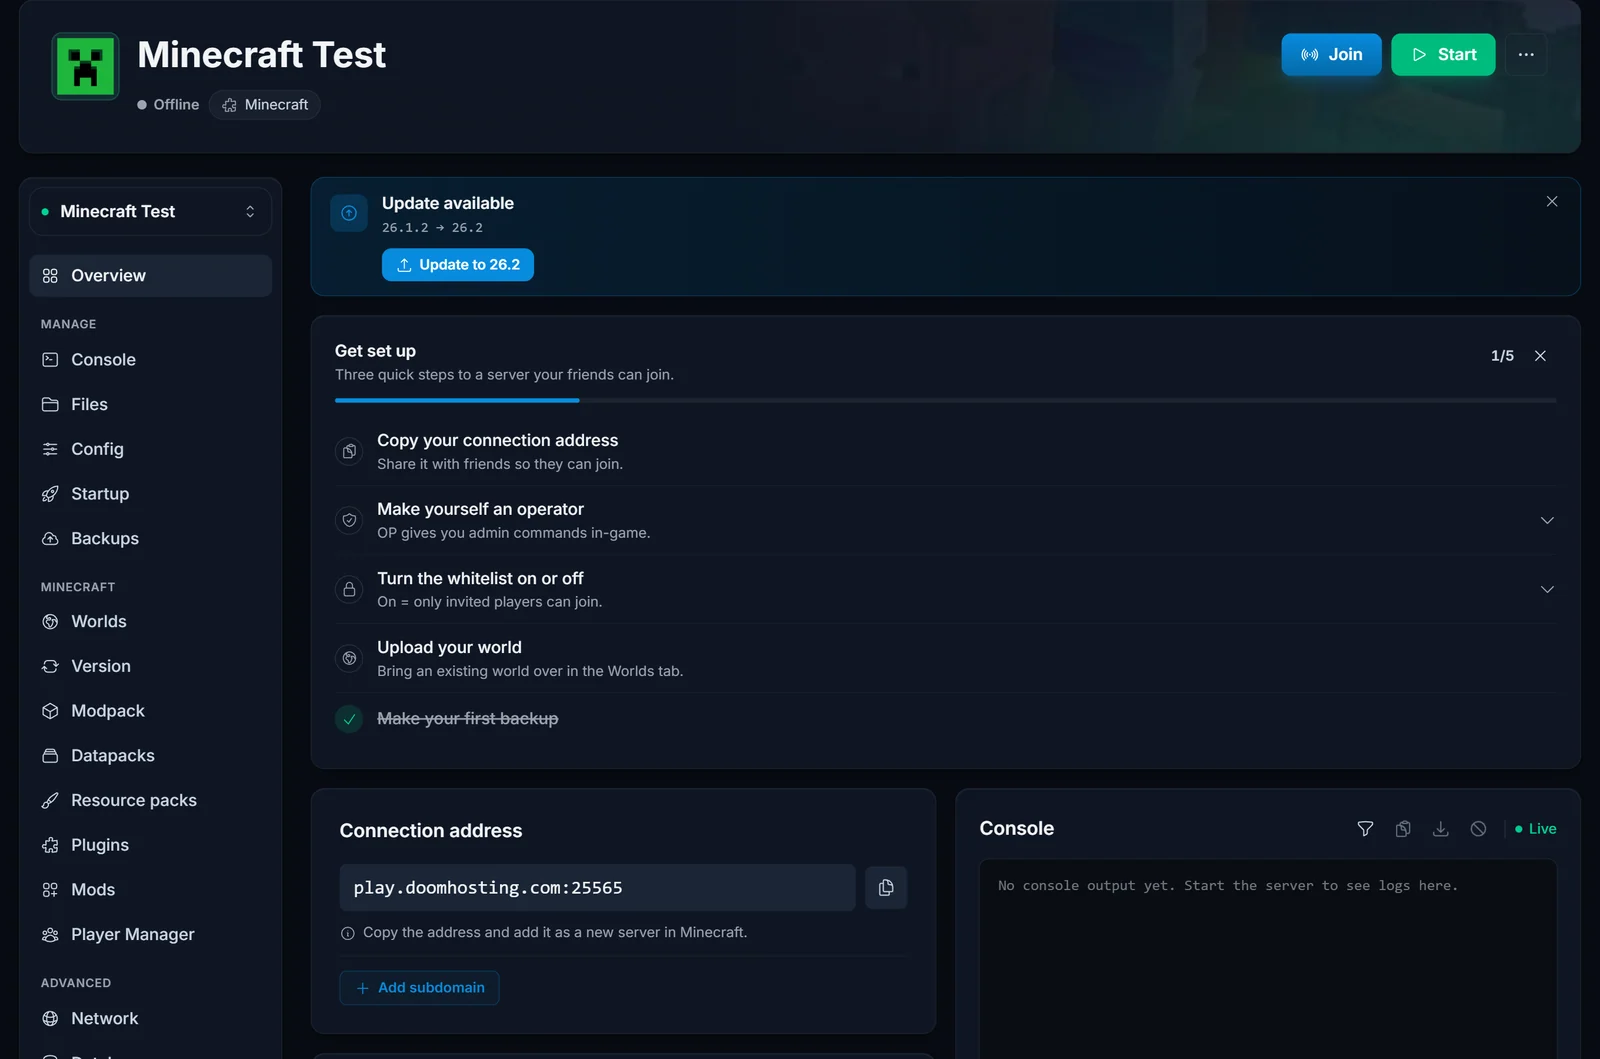Viewport: 1600px width, 1059px height.
Task: Select Copy your connection address step
Action: (x=945, y=452)
